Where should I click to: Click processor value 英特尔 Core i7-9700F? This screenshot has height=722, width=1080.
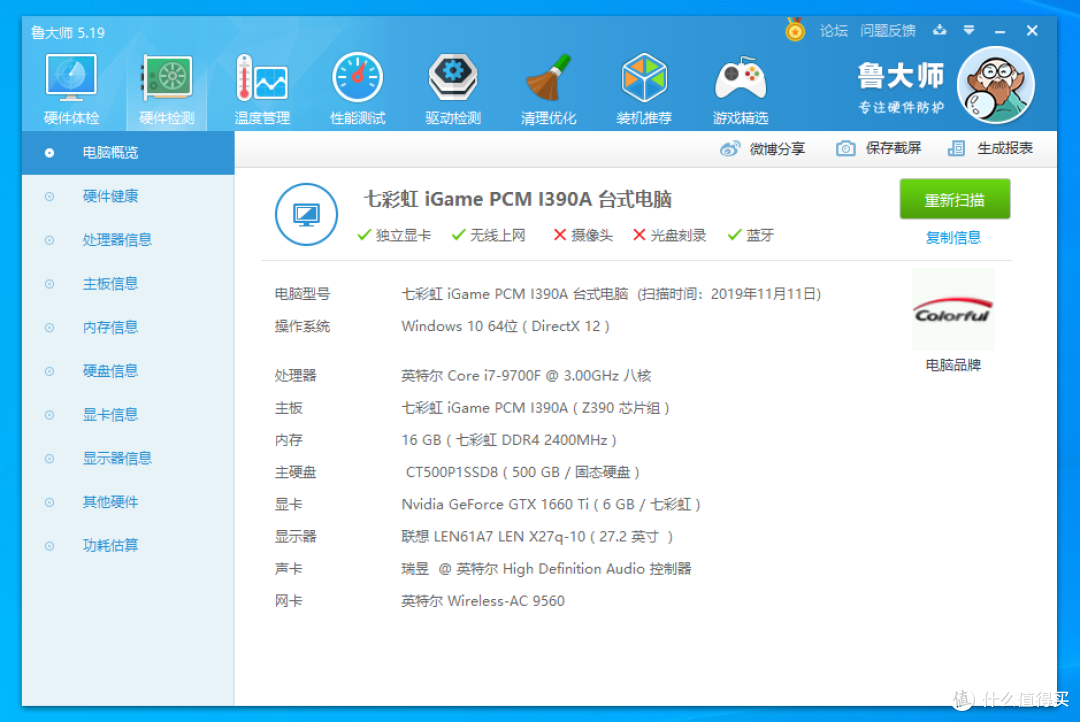tap(526, 375)
